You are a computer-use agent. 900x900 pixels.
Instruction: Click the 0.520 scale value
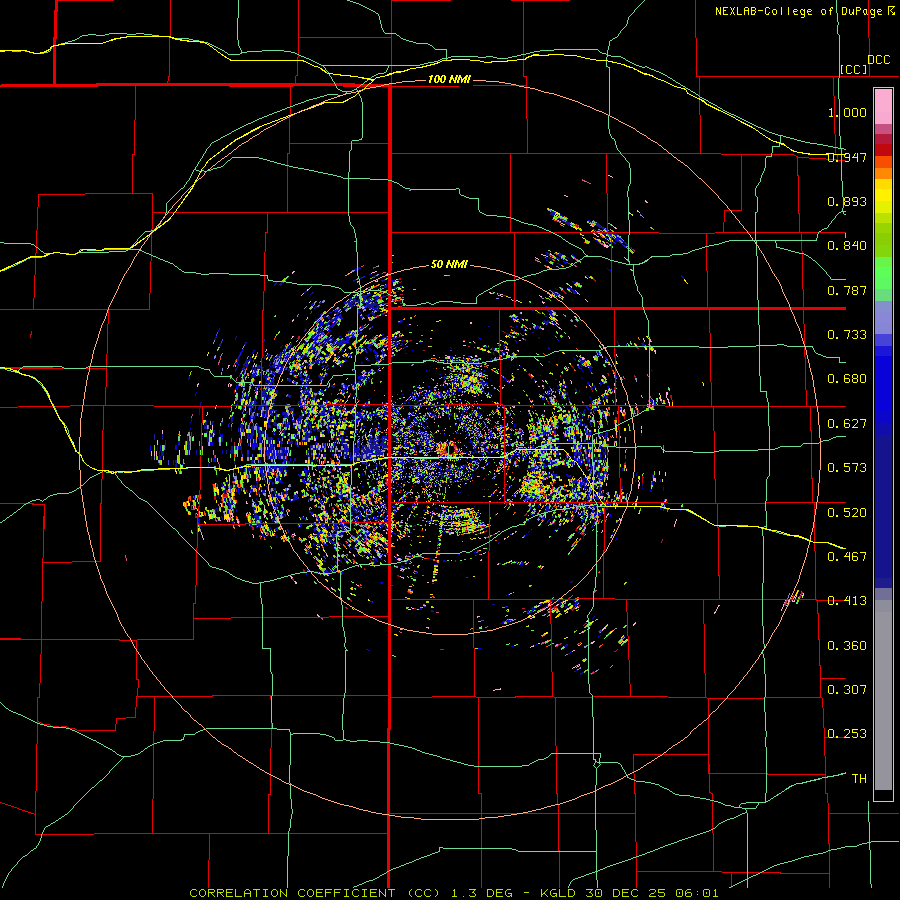pyautogui.click(x=847, y=513)
